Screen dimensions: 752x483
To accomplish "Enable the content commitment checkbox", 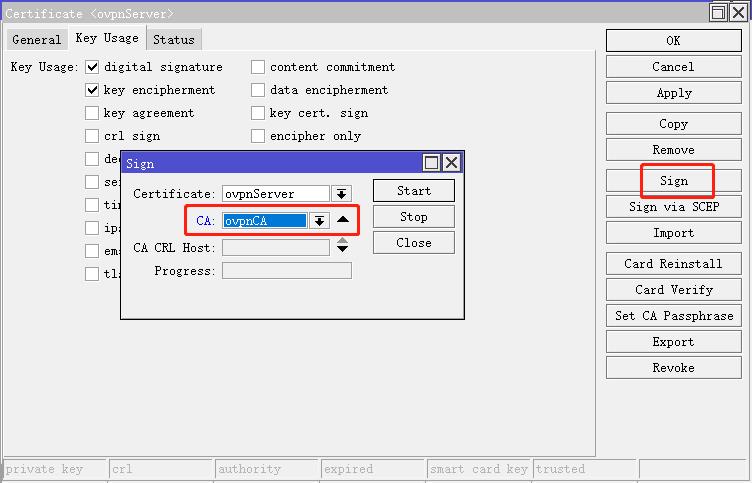I will pyautogui.click(x=258, y=67).
